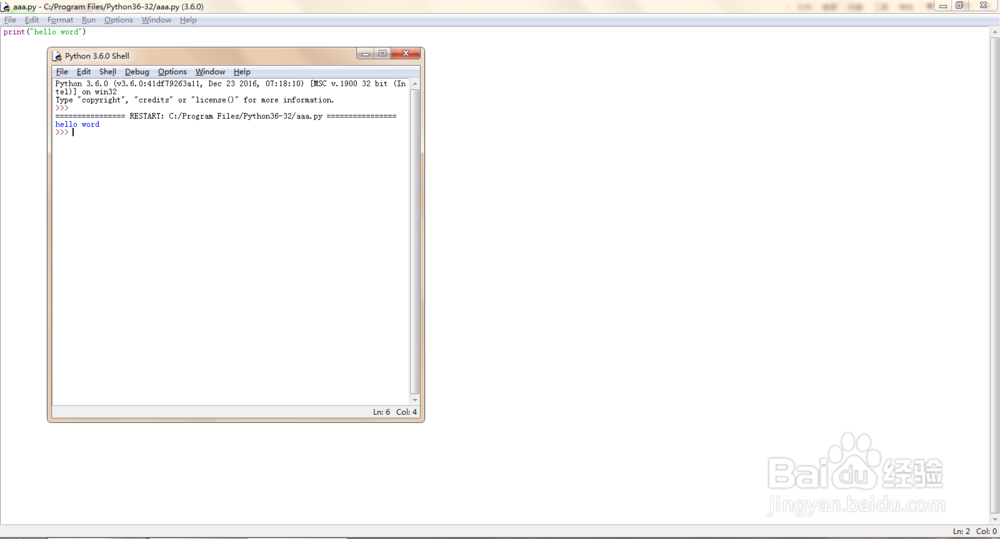Click editor window scrollbar down arrow
Viewport: 1000px width, 539px height.
[994, 519]
